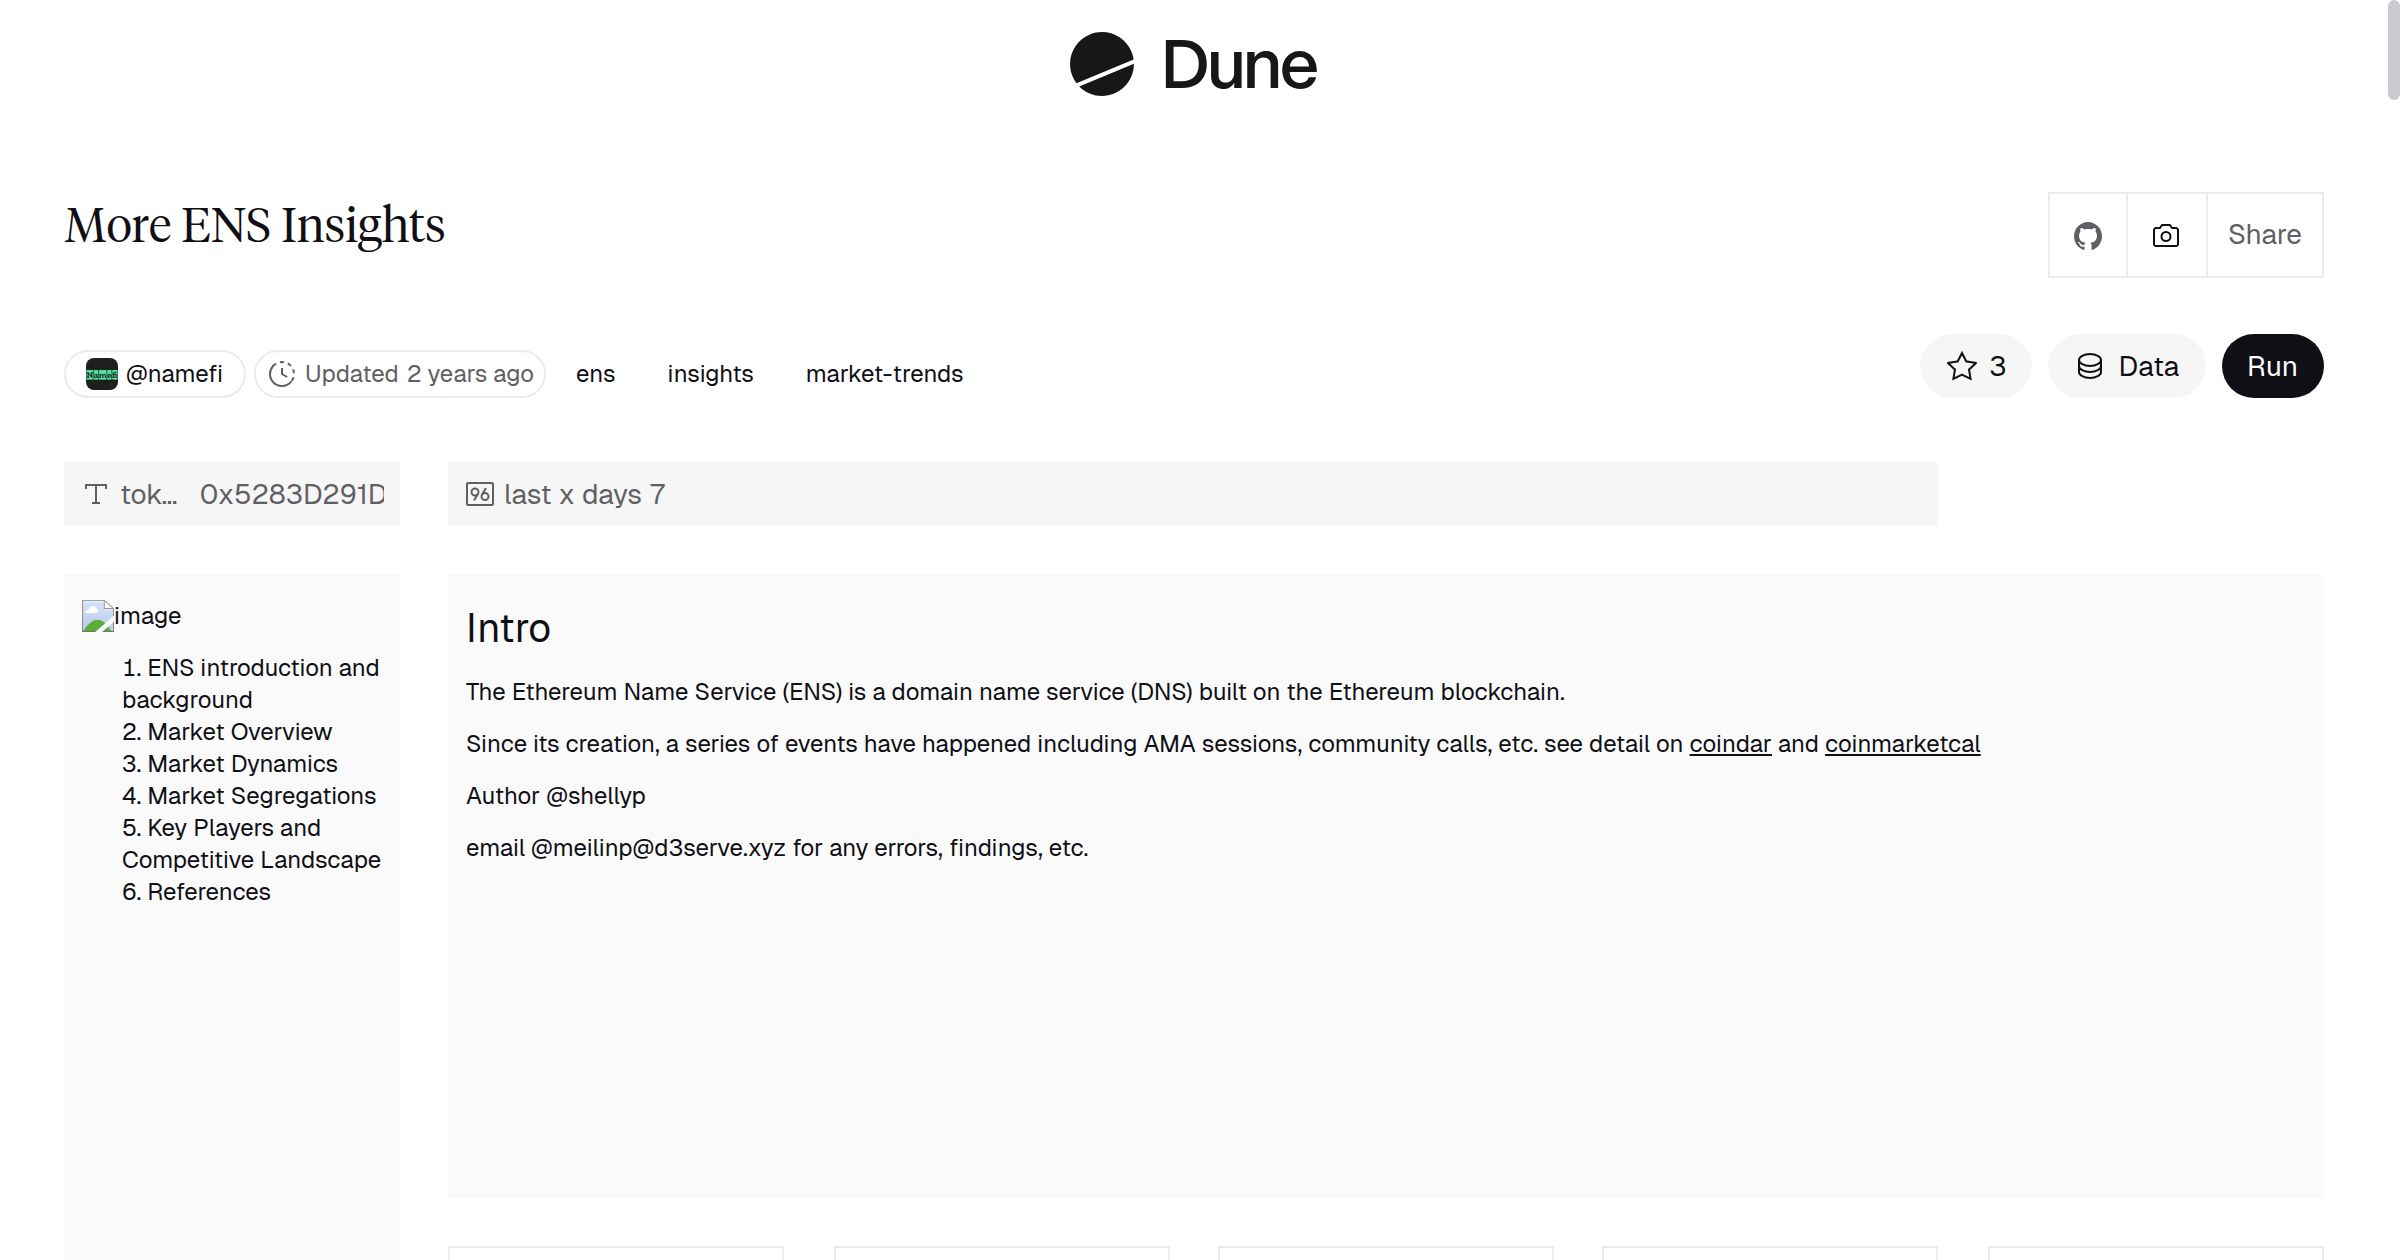Click the Share button
Viewport: 2400px width, 1260px height.
click(x=2264, y=235)
